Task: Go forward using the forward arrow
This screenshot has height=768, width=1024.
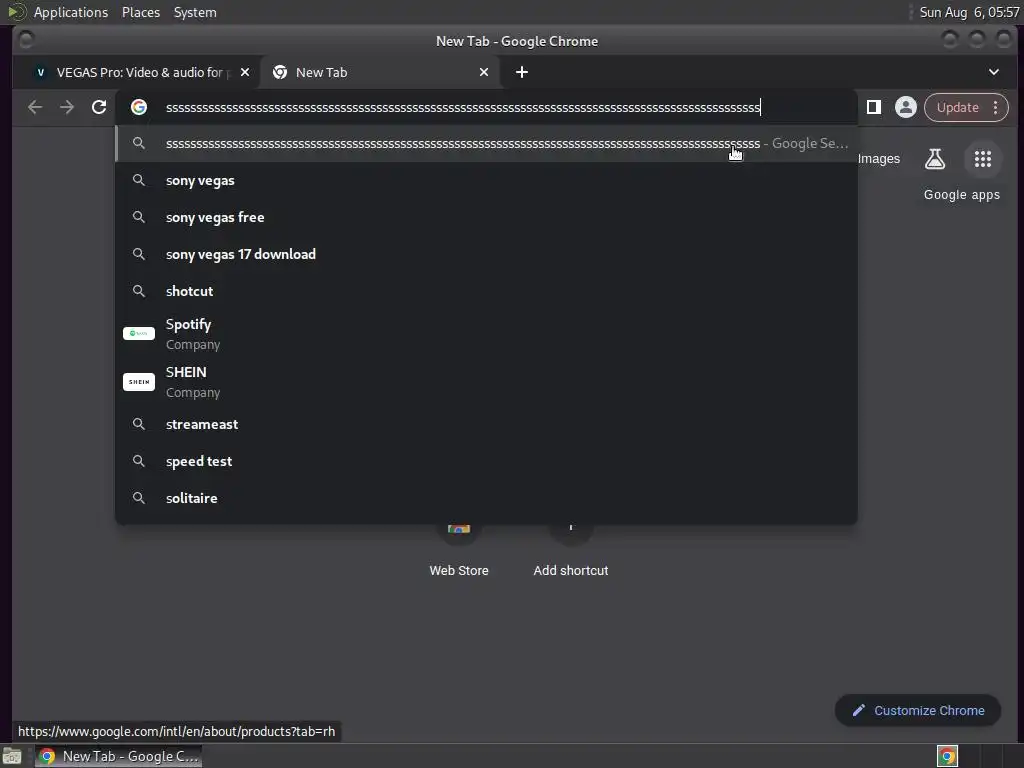Action: (67, 107)
